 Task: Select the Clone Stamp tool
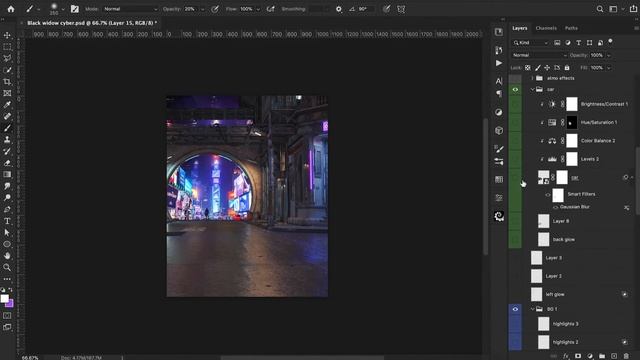point(7,140)
